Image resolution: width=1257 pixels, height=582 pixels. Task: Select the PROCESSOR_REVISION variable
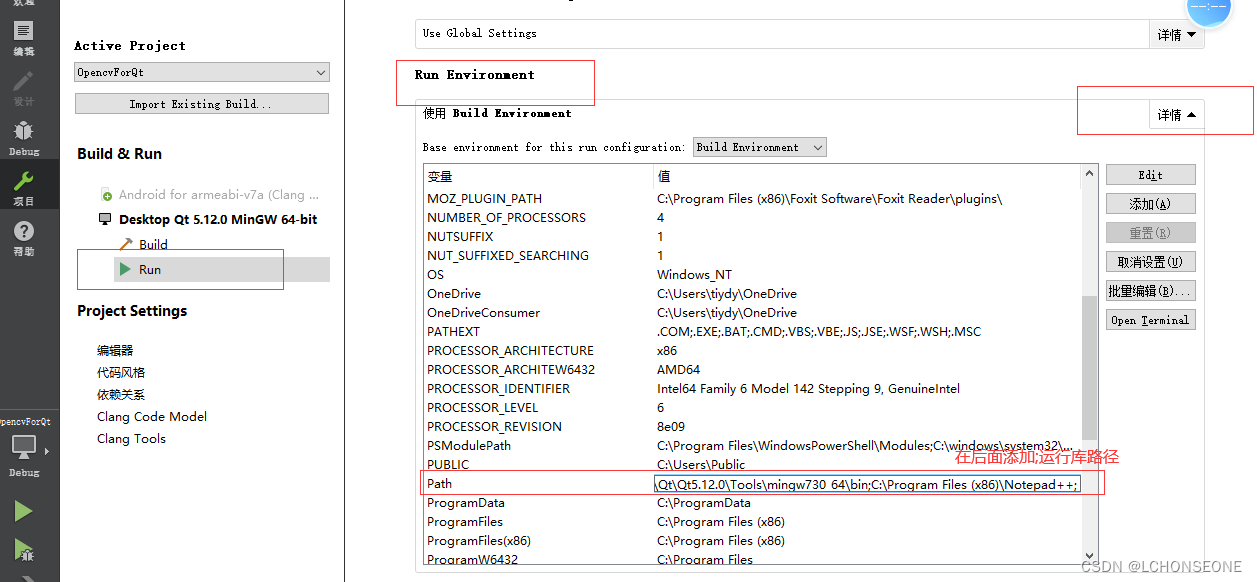point(494,427)
